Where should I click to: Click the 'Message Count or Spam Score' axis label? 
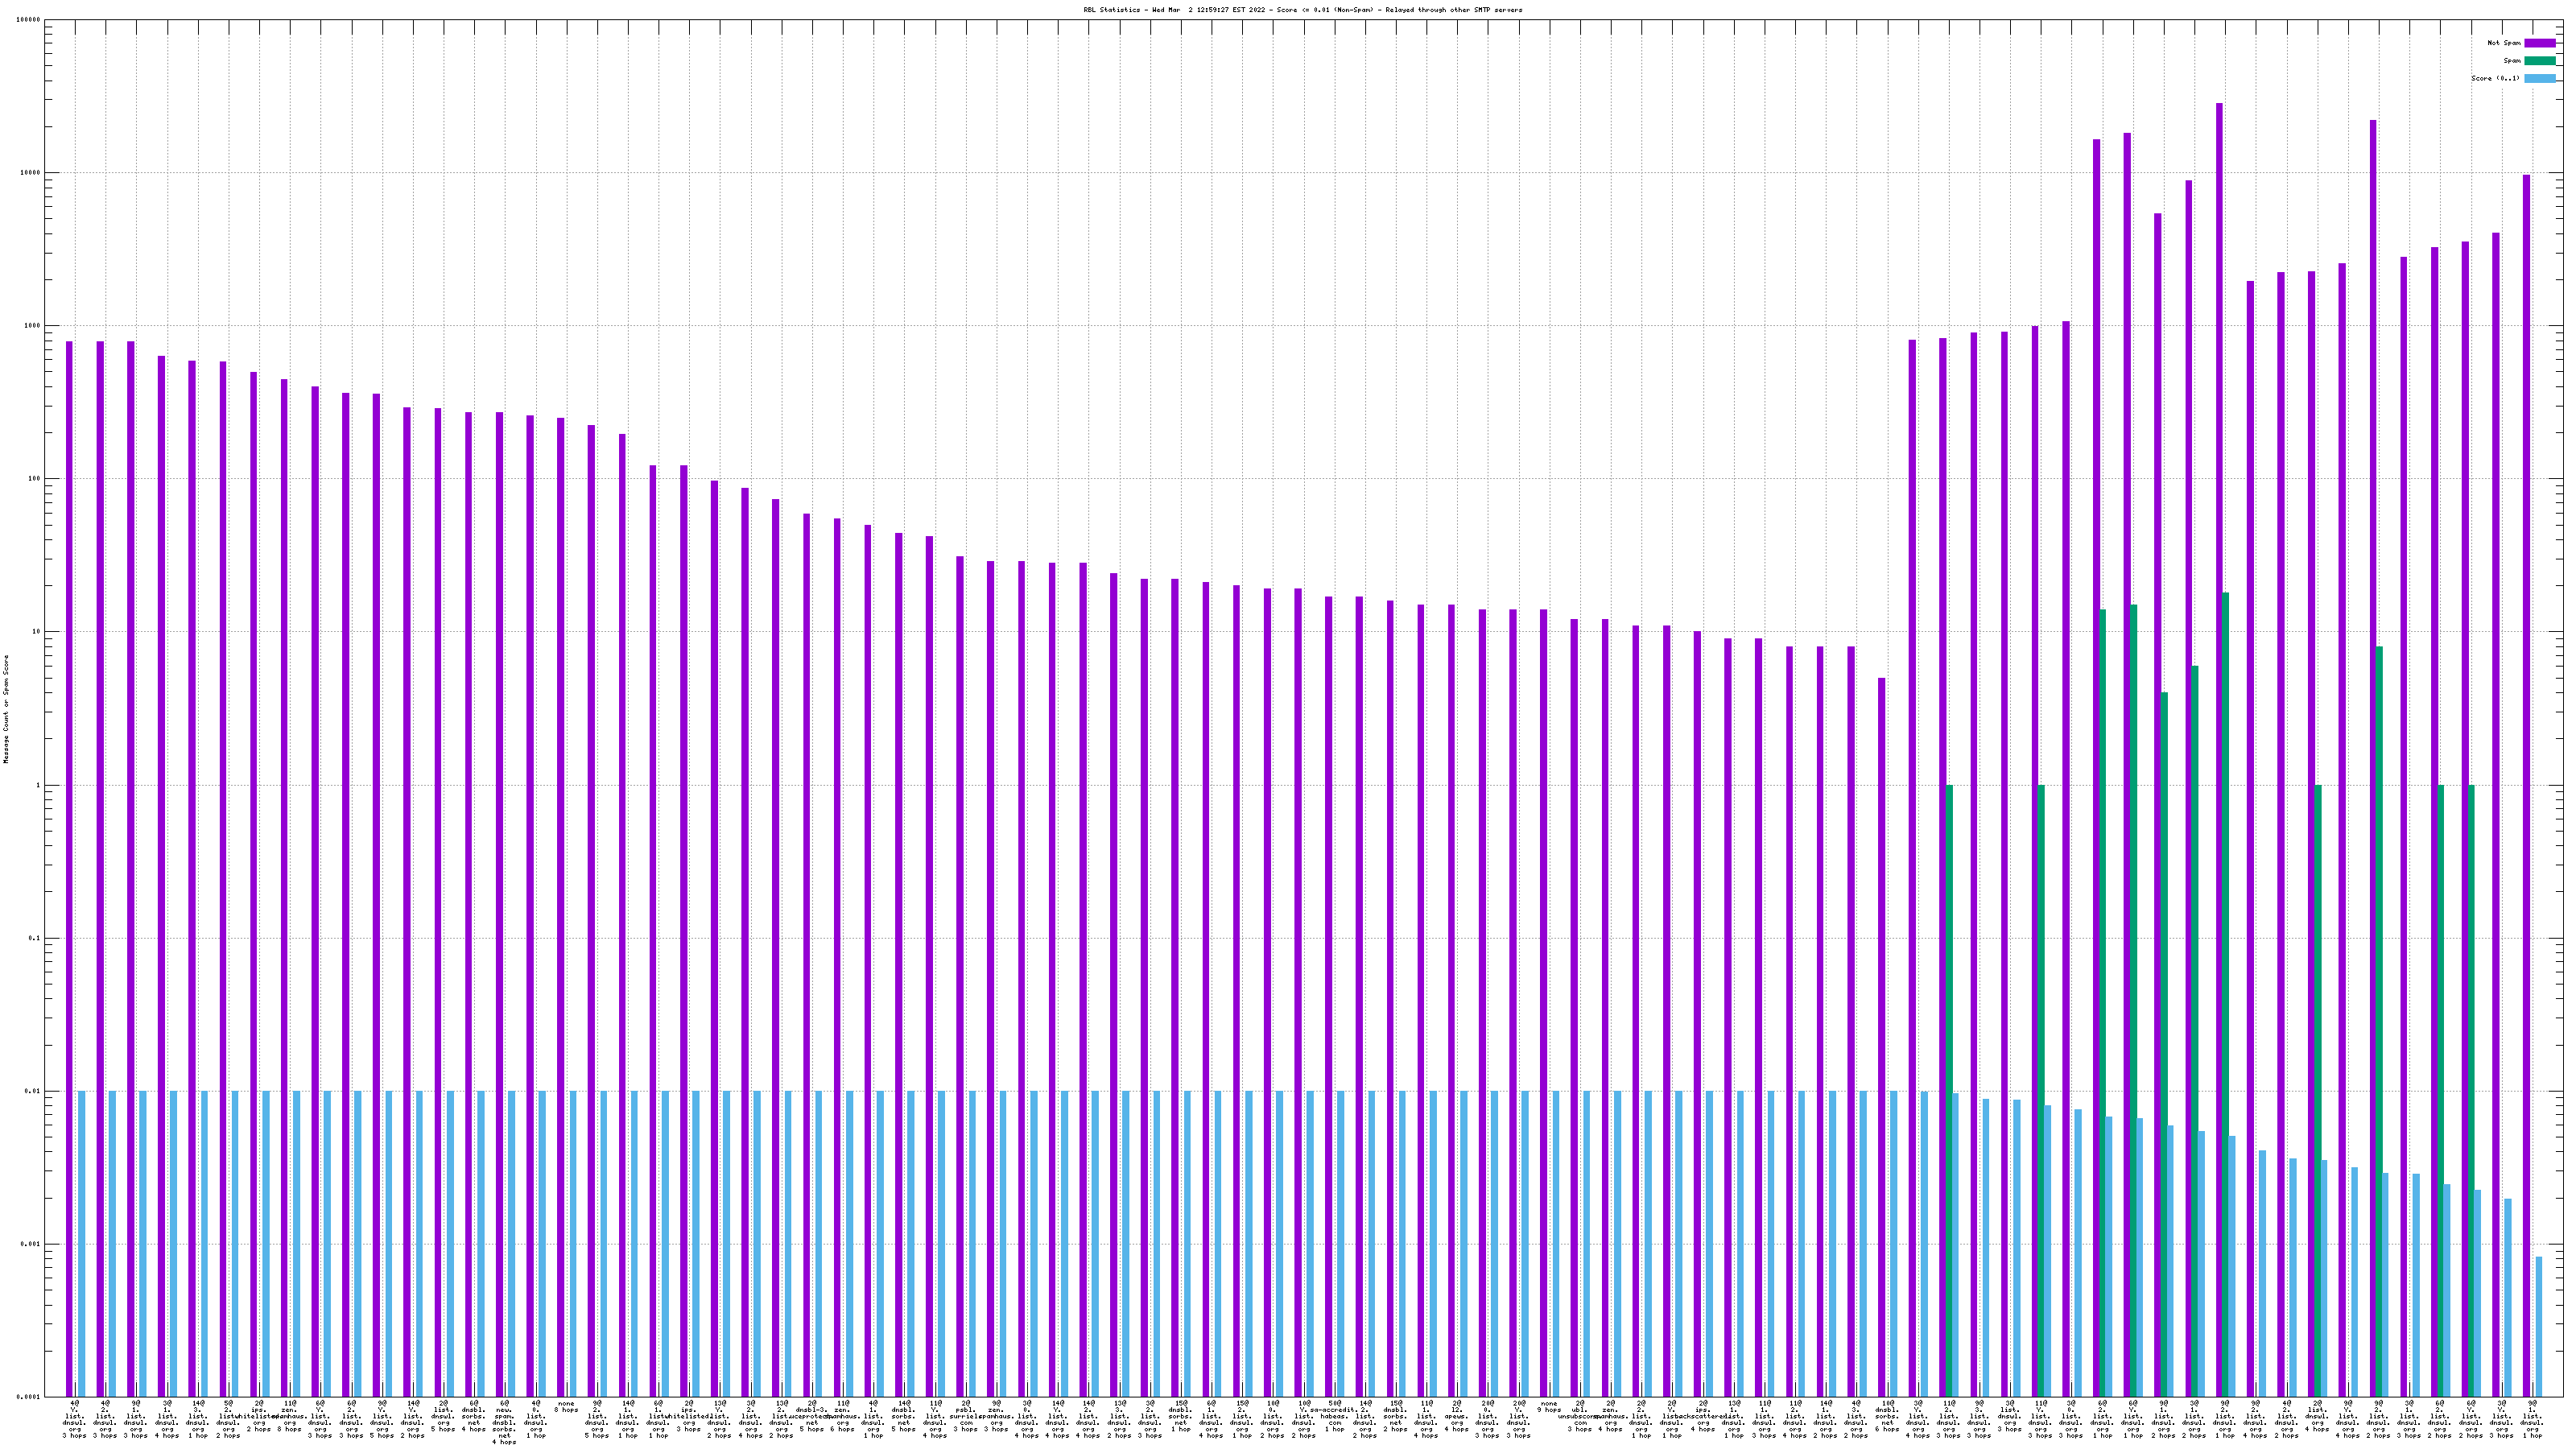[6, 708]
